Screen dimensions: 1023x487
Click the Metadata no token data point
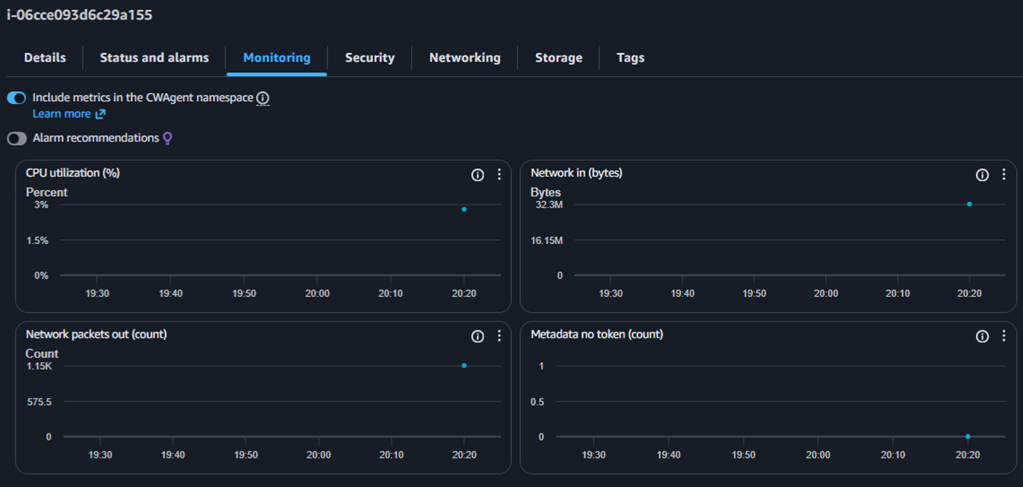968,437
